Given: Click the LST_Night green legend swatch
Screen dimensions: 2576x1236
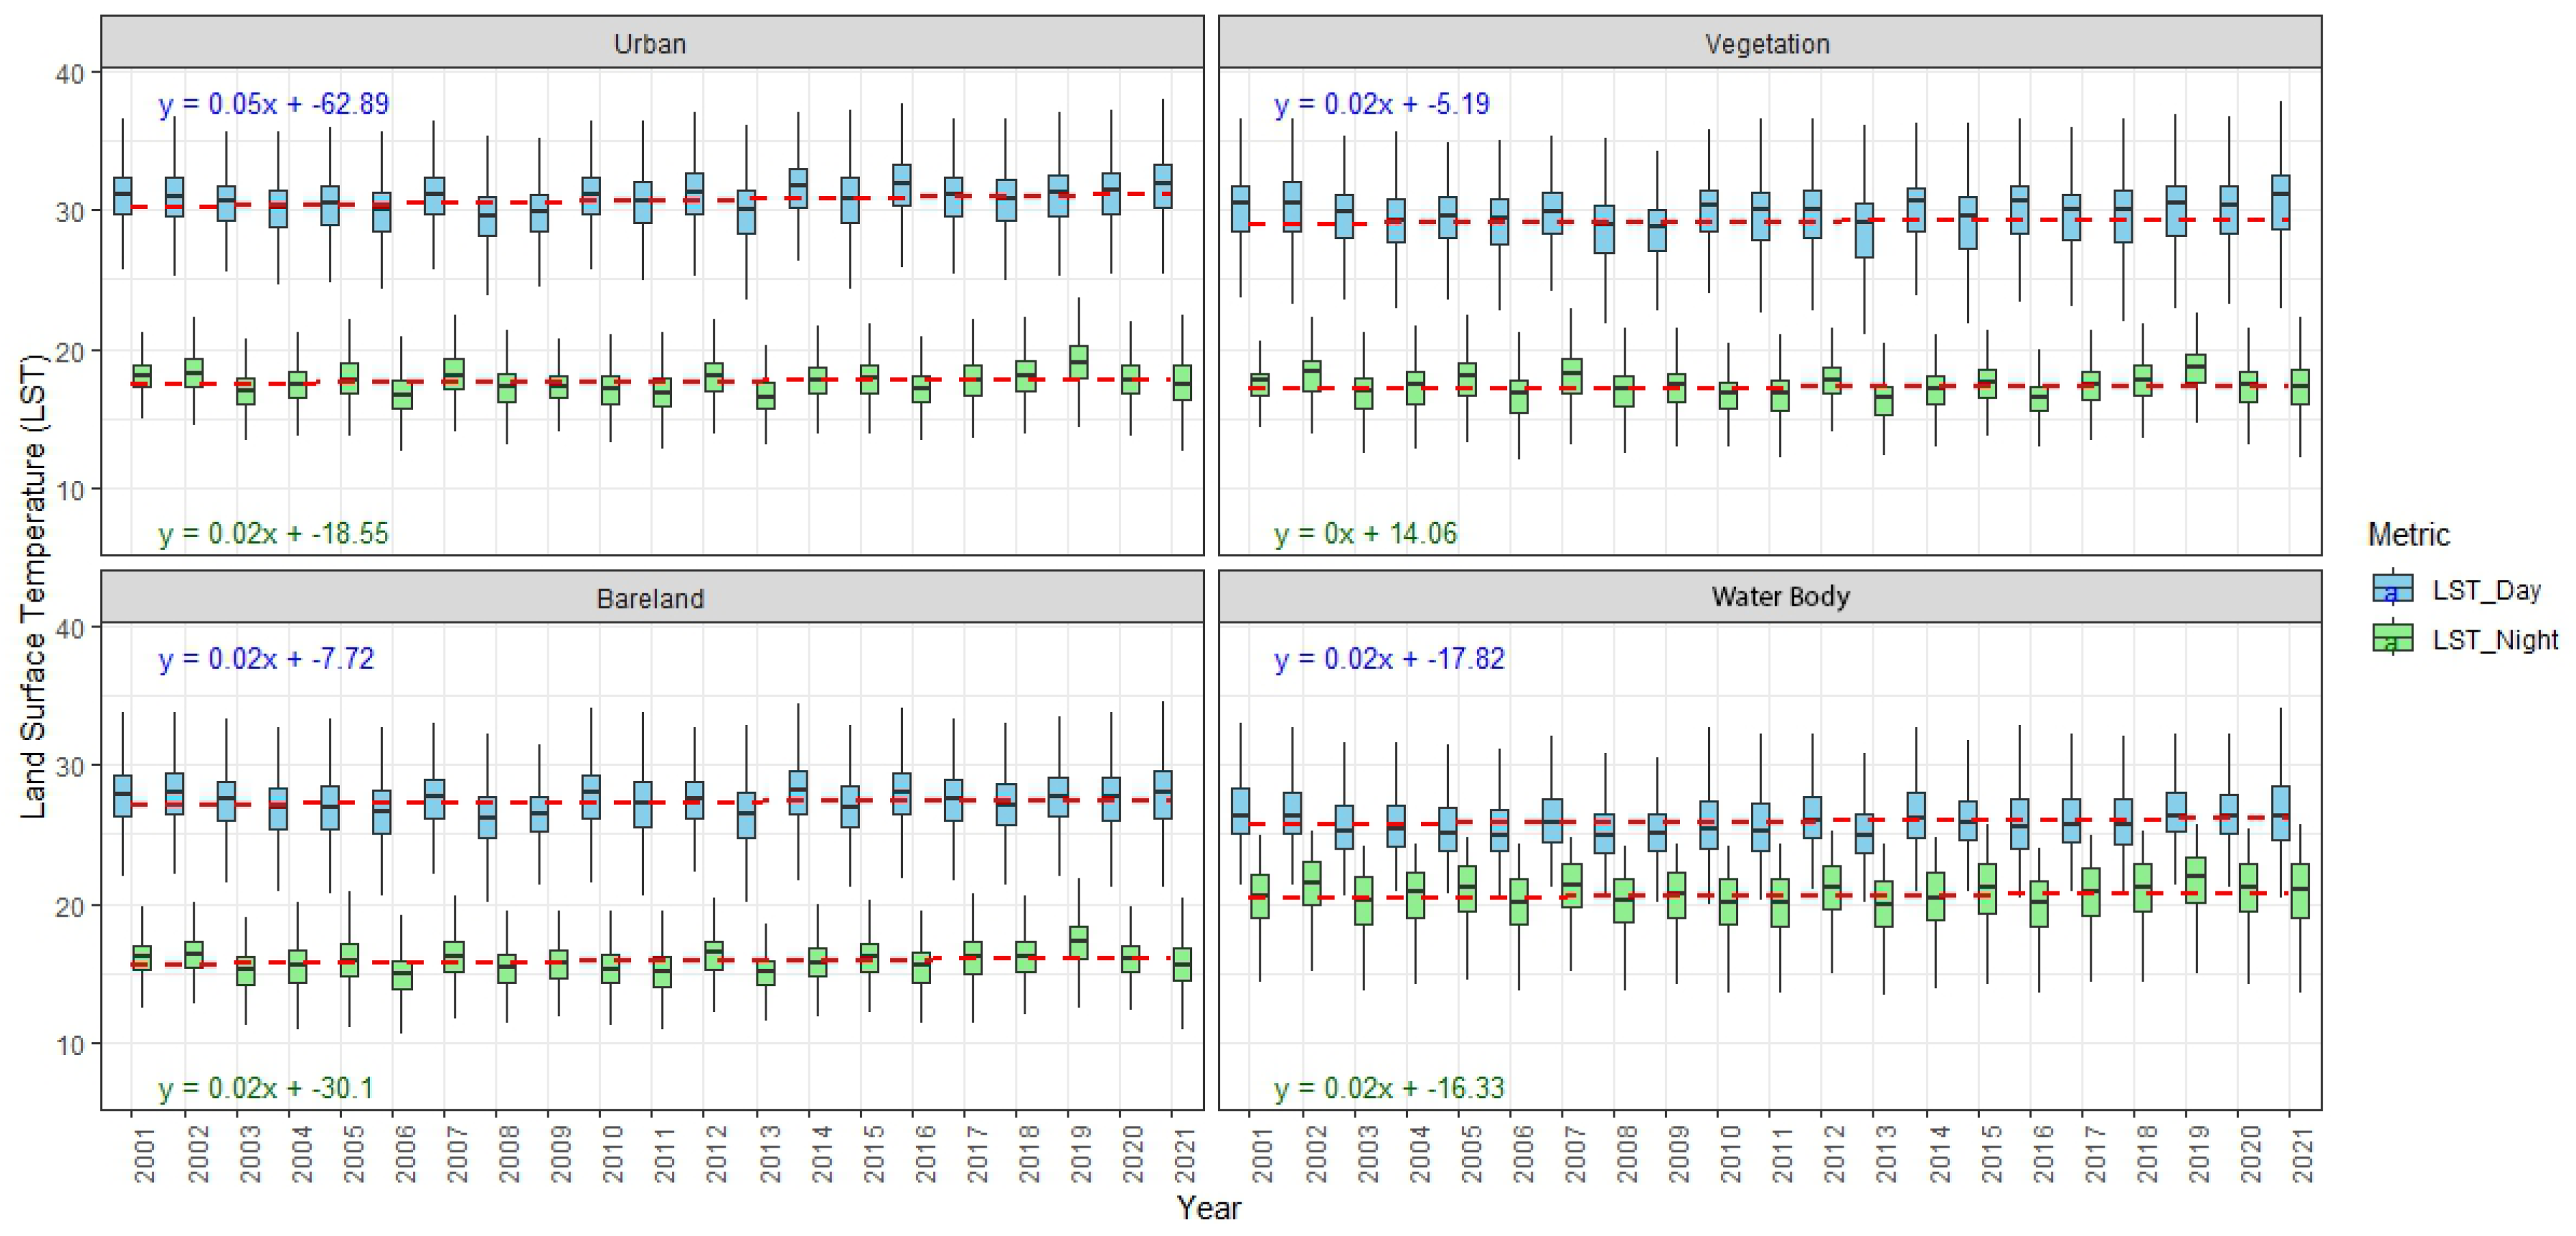Looking at the screenshot, I should tap(2392, 638).
